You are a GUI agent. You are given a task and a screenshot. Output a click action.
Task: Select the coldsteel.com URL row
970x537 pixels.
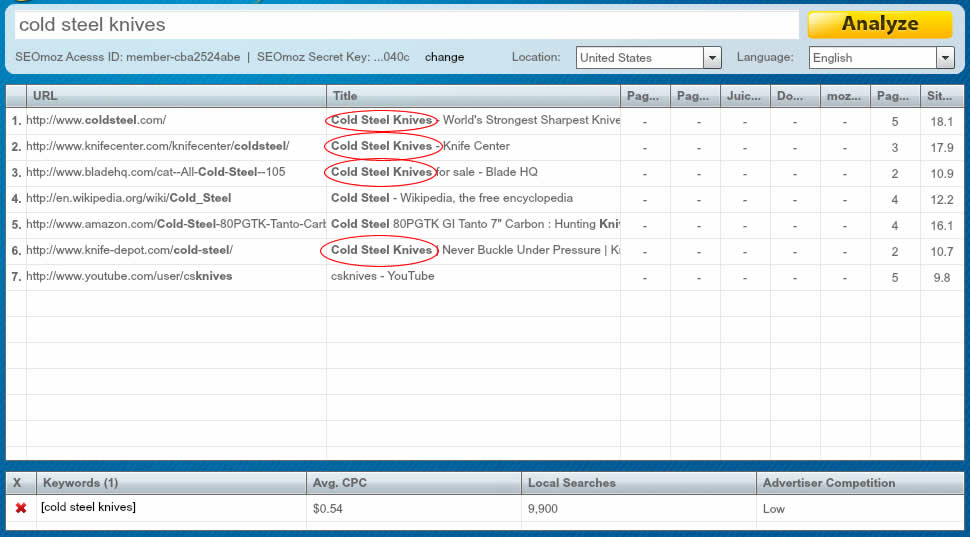click(x=96, y=121)
